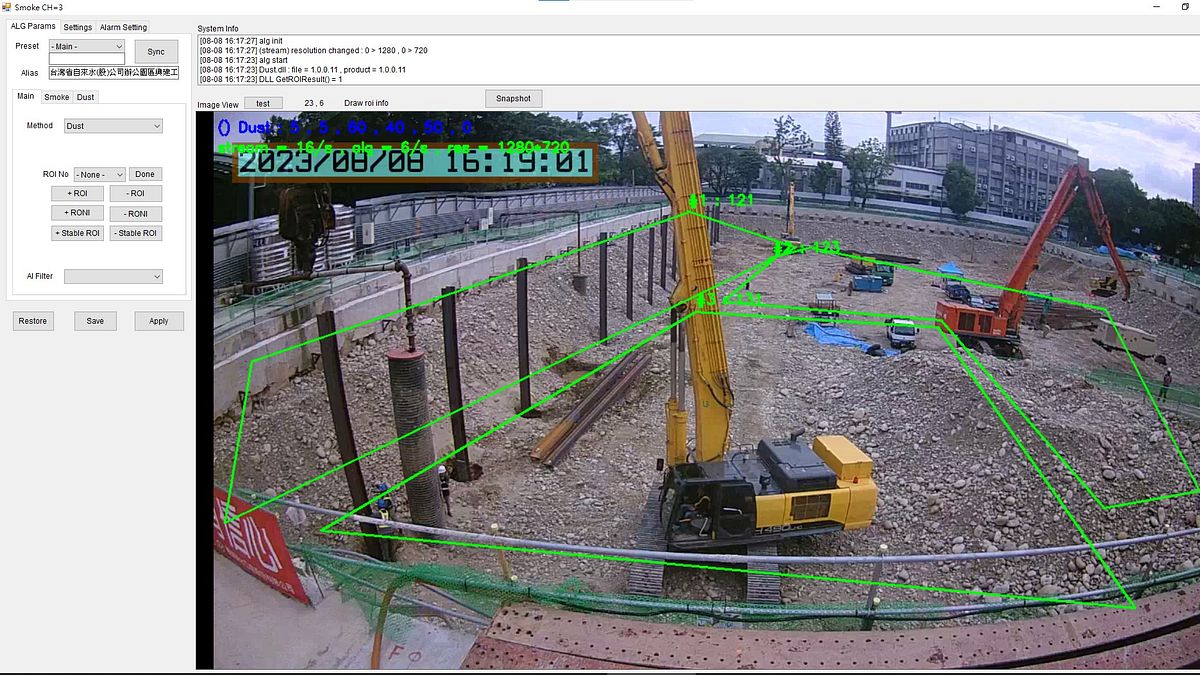Viewport: 1200px width, 675px height.
Task: Apply the algorithm settings
Action: point(158,320)
